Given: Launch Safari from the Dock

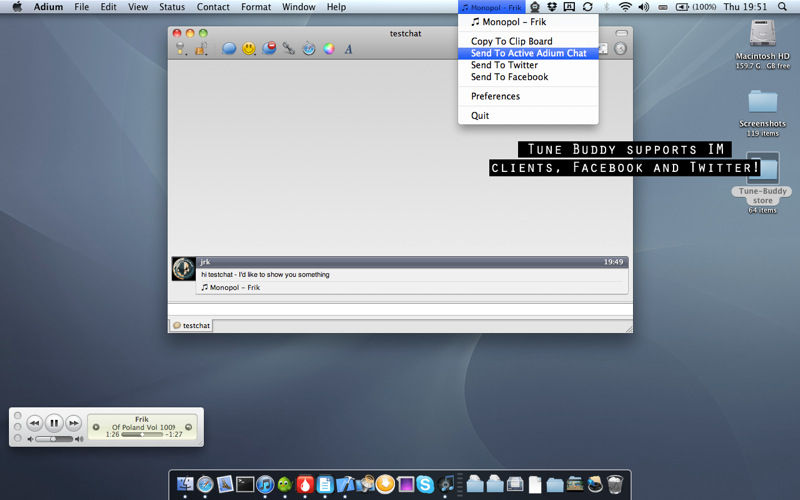Looking at the screenshot, I should 205,484.
